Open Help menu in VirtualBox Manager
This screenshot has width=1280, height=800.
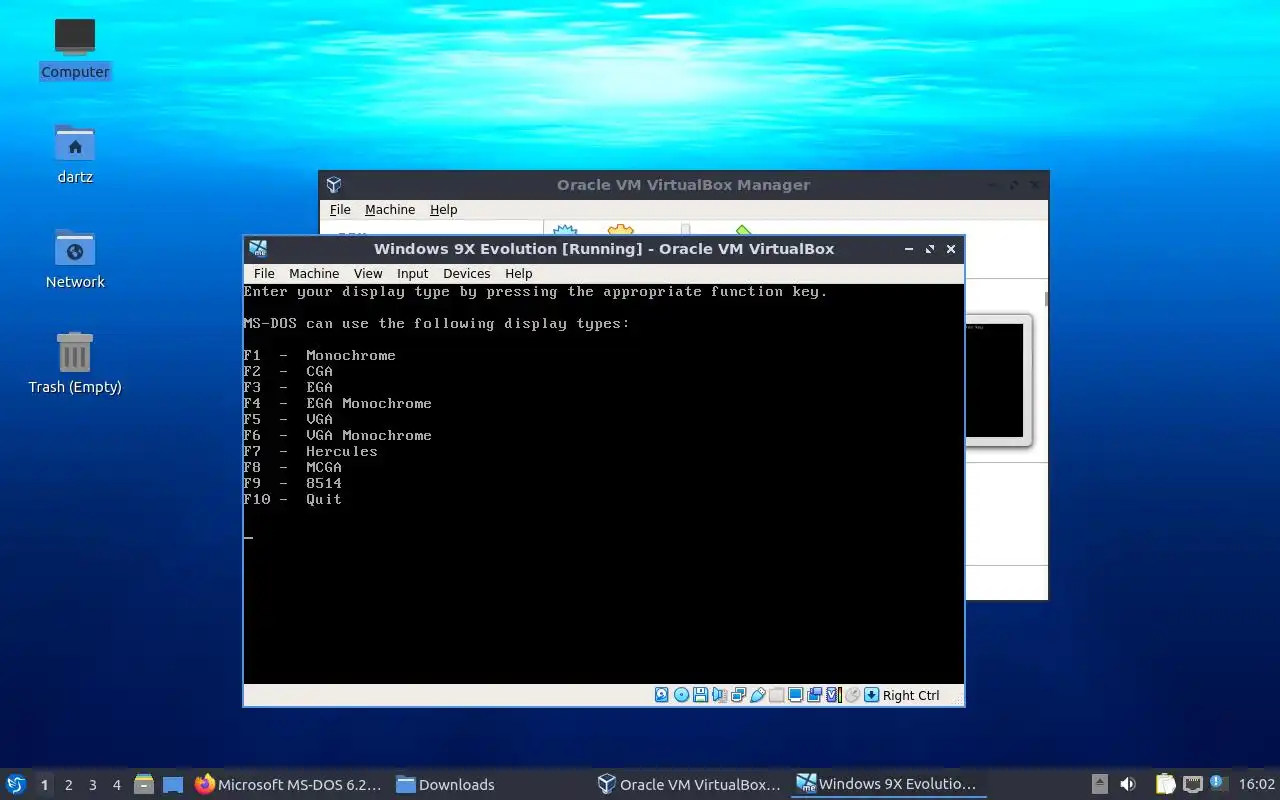pos(444,209)
